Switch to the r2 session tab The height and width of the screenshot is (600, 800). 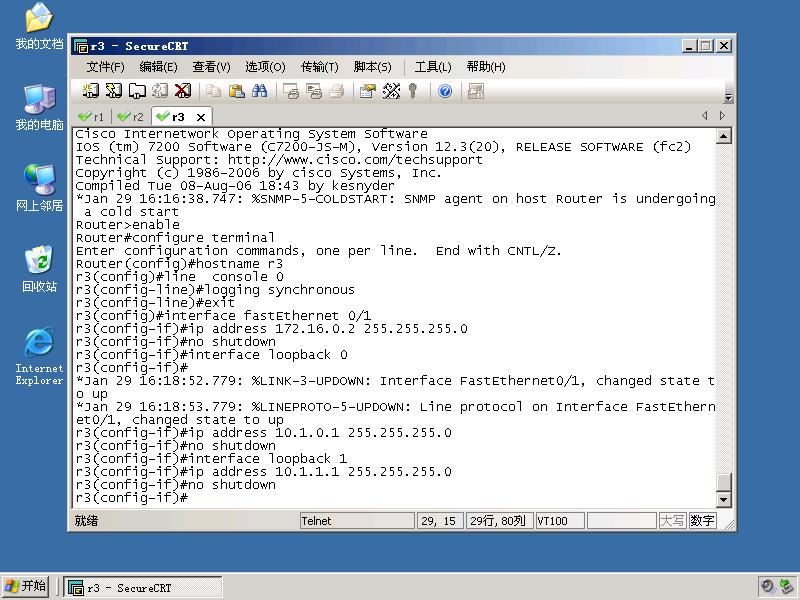(x=131, y=117)
